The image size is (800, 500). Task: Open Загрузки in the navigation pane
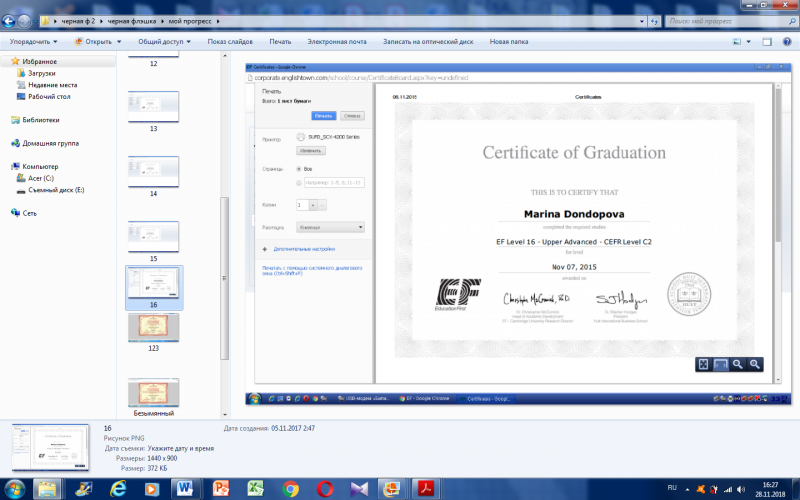[x=41, y=73]
